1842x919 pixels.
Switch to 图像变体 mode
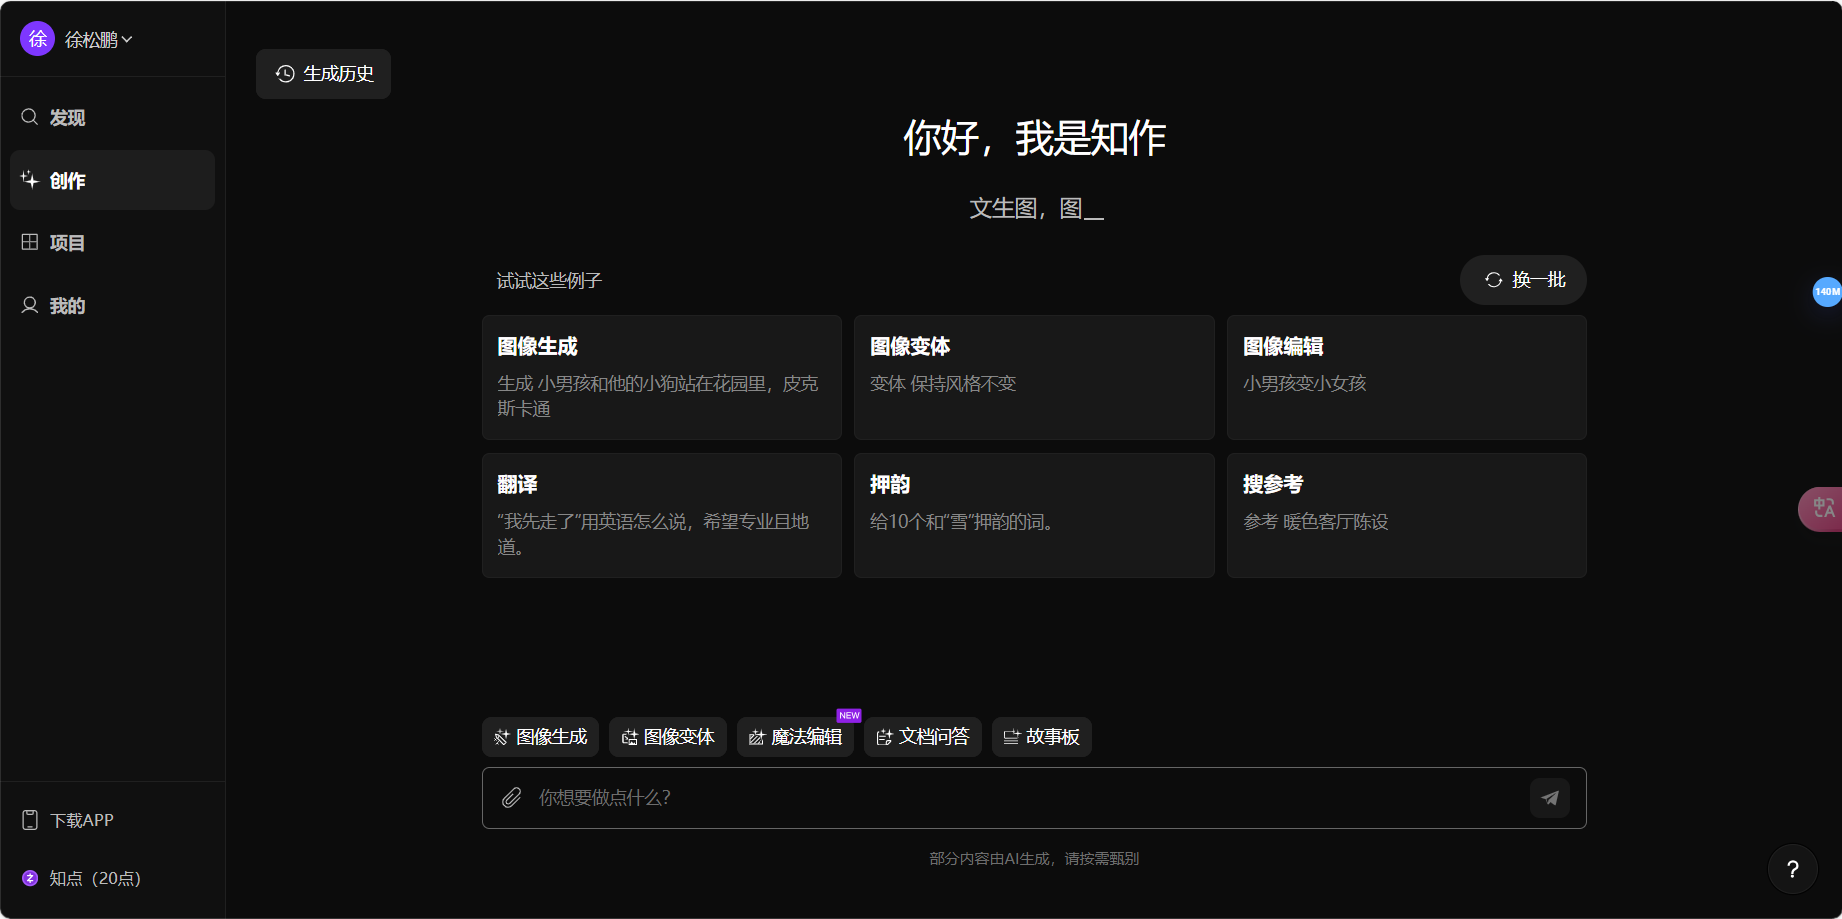668,737
